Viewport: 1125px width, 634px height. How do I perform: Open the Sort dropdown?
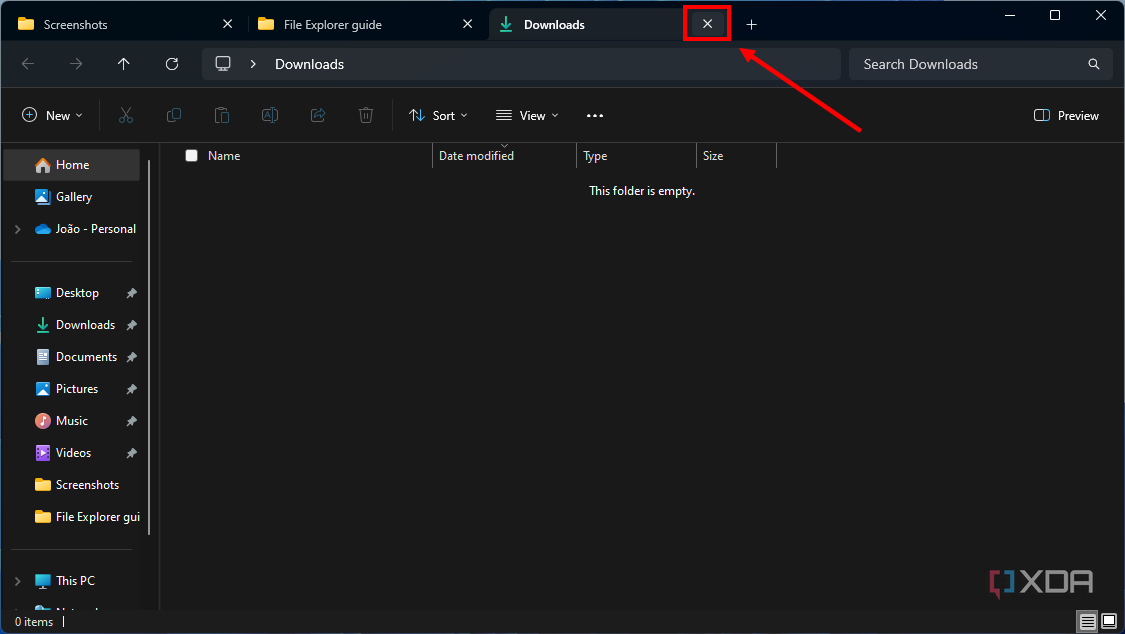[438, 115]
